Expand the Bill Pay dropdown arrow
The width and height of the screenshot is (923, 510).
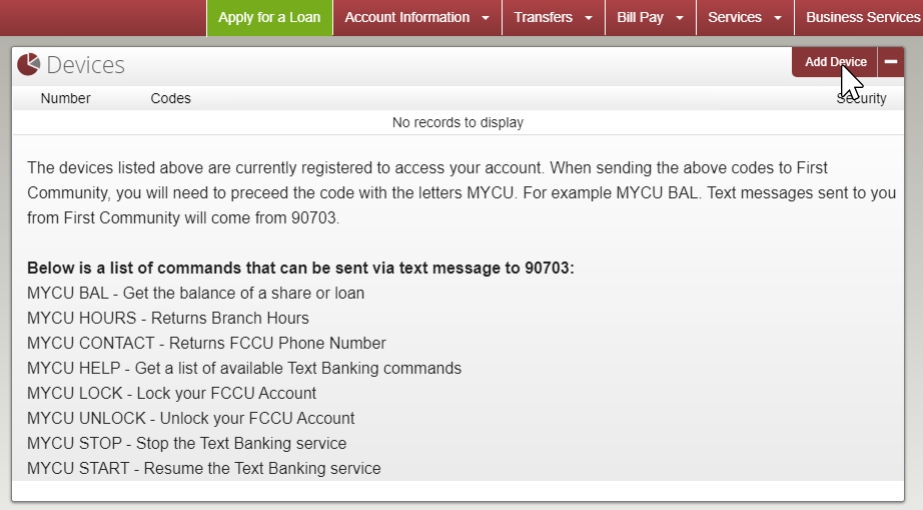[x=679, y=18]
